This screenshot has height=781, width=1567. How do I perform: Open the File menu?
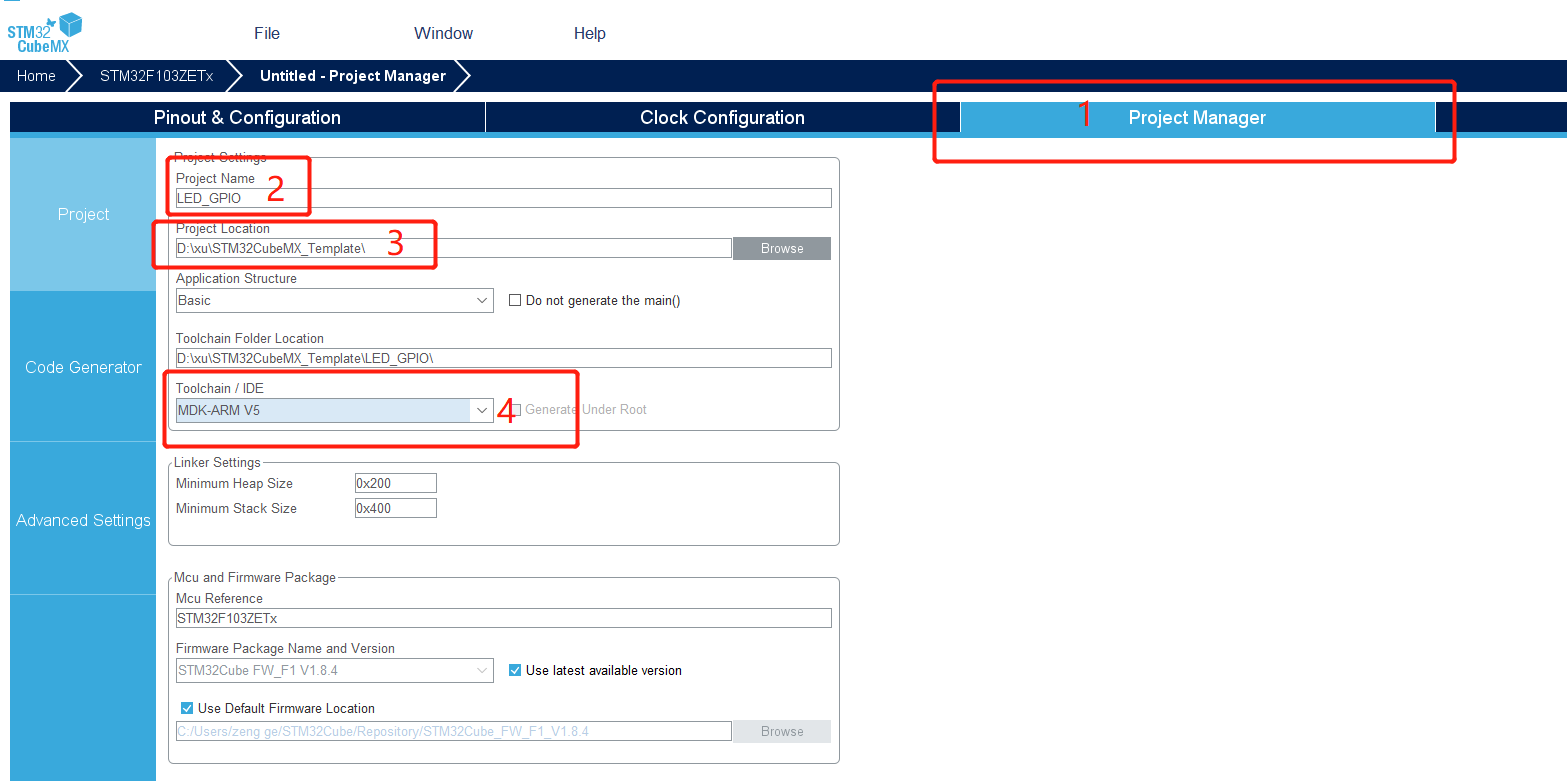[x=267, y=33]
